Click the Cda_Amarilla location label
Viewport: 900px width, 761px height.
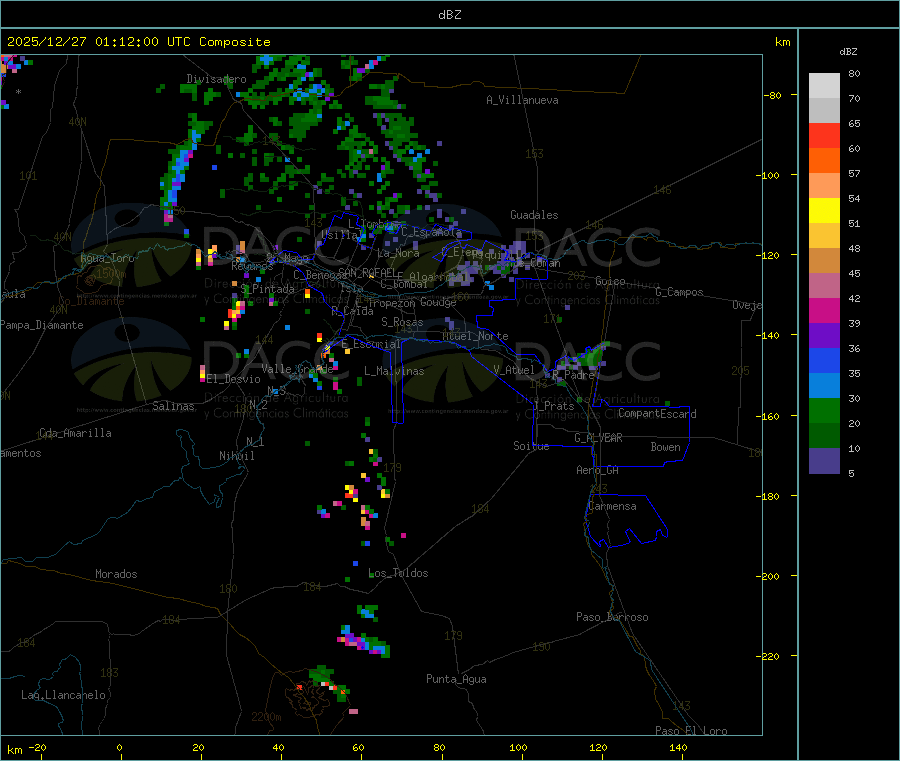pyautogui.click(x=75, y=433)
